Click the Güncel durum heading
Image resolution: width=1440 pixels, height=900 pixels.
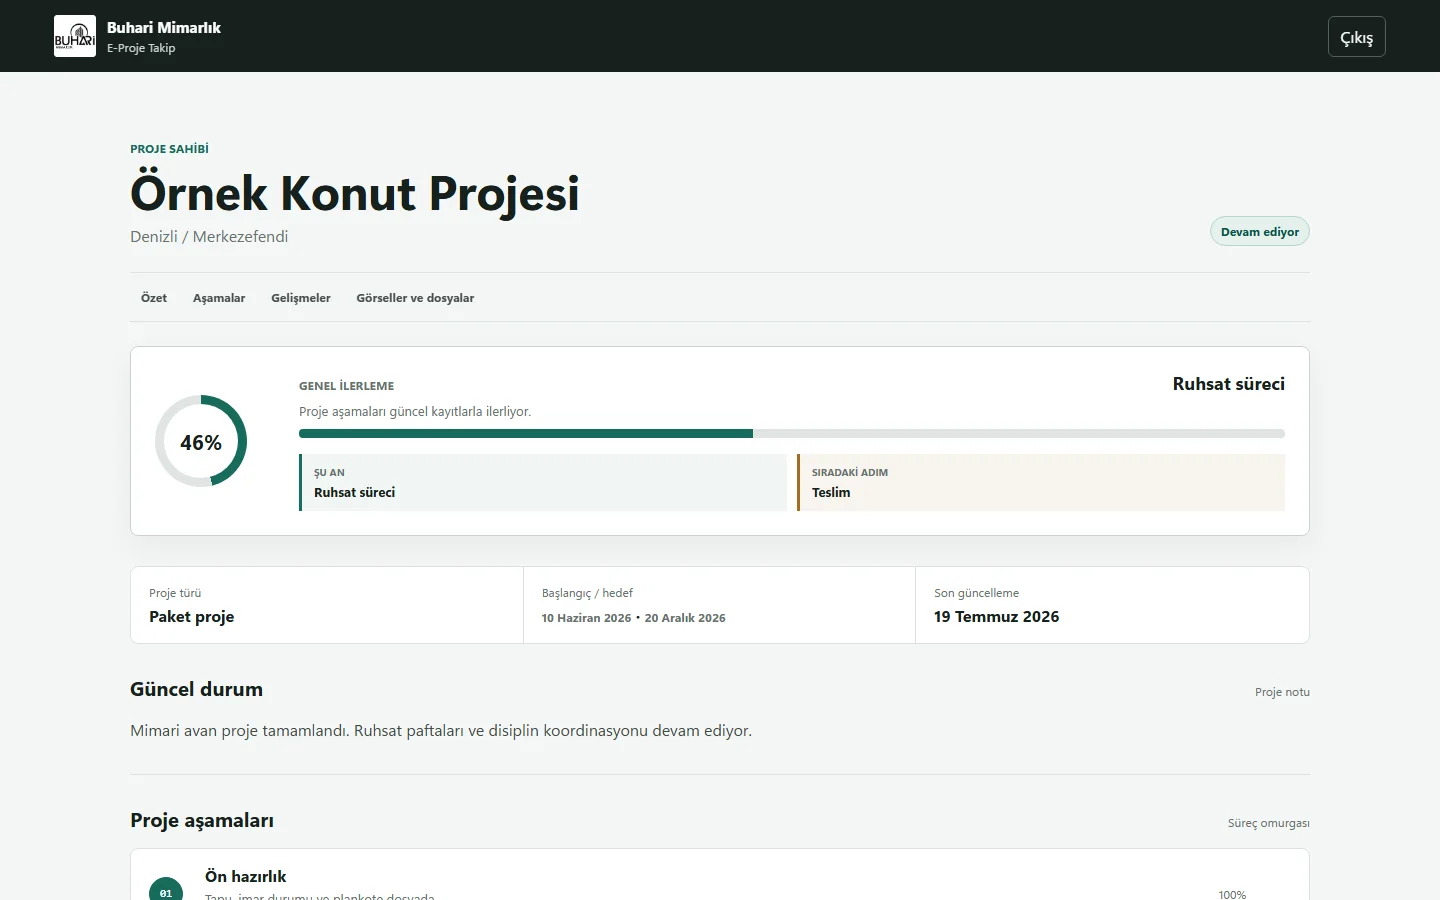pyautogui.click(x=196, y=689)
